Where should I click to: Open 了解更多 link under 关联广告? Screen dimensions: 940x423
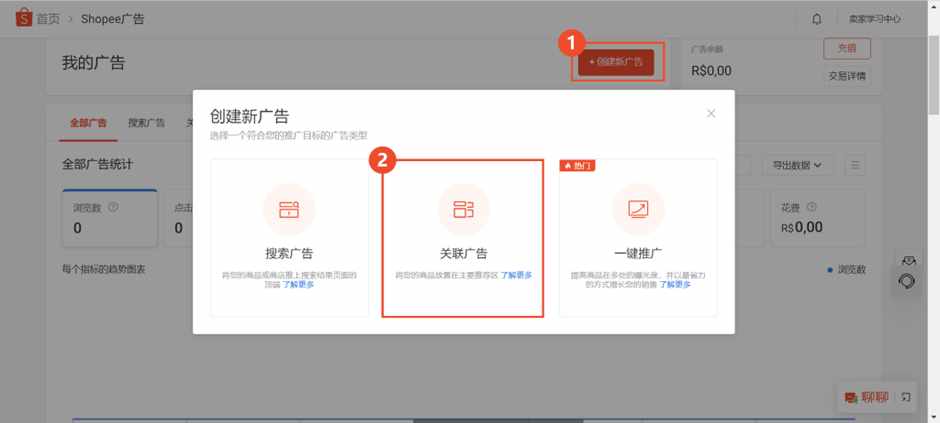[x=516, y=275]
